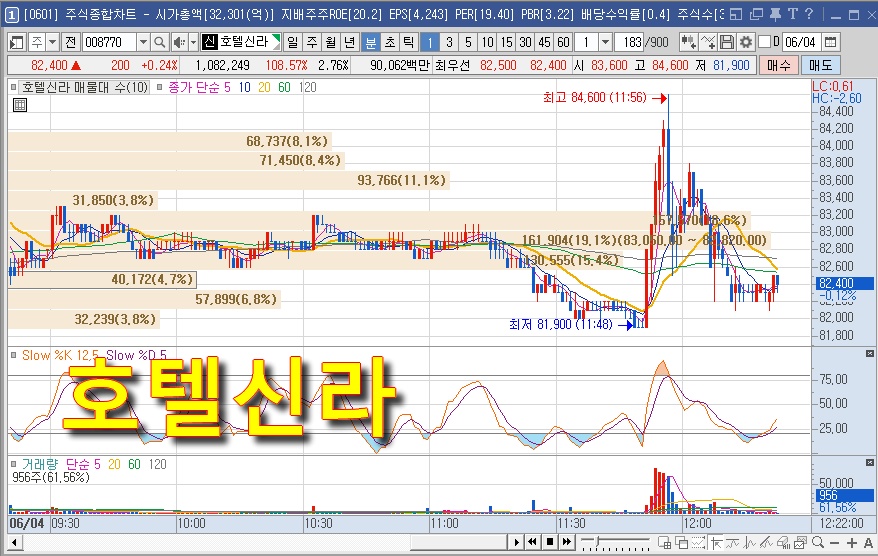Click the horizontal scrollbar left arrow
Screen dimensions: 878x556
coord(15,542)
